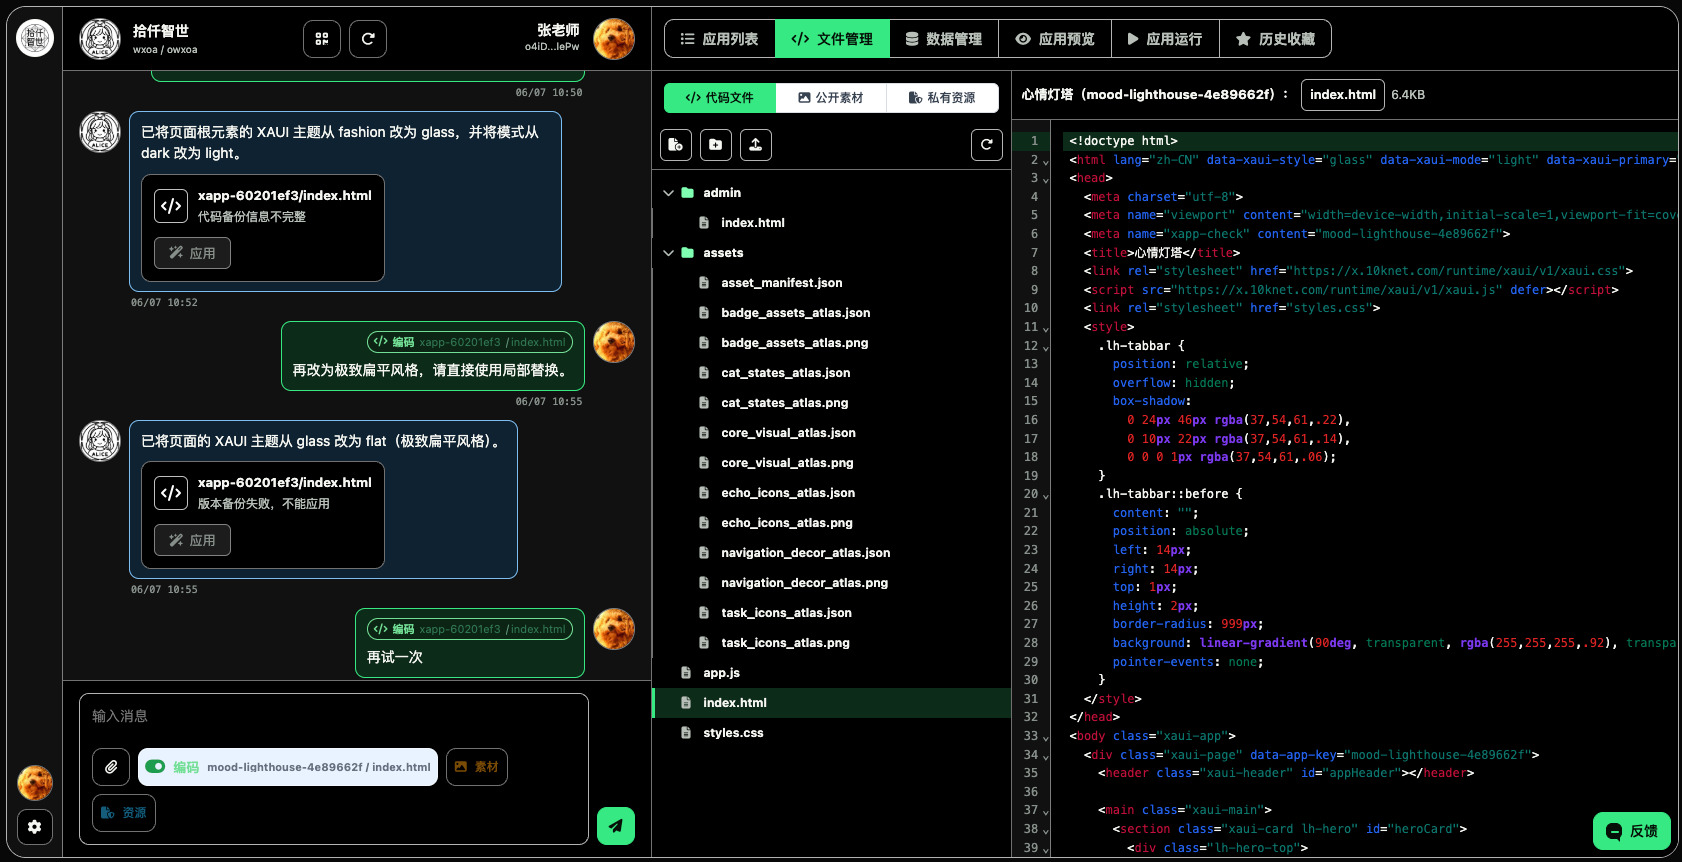Click 张老师 profile avatar in header

(x=614, y=39)
